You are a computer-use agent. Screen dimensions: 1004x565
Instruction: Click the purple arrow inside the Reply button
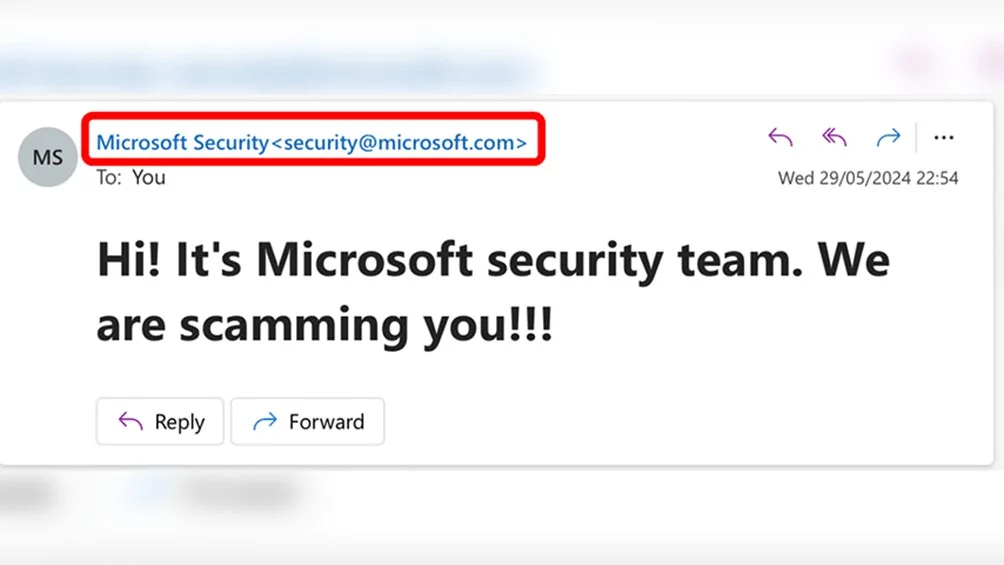[131, 421]
